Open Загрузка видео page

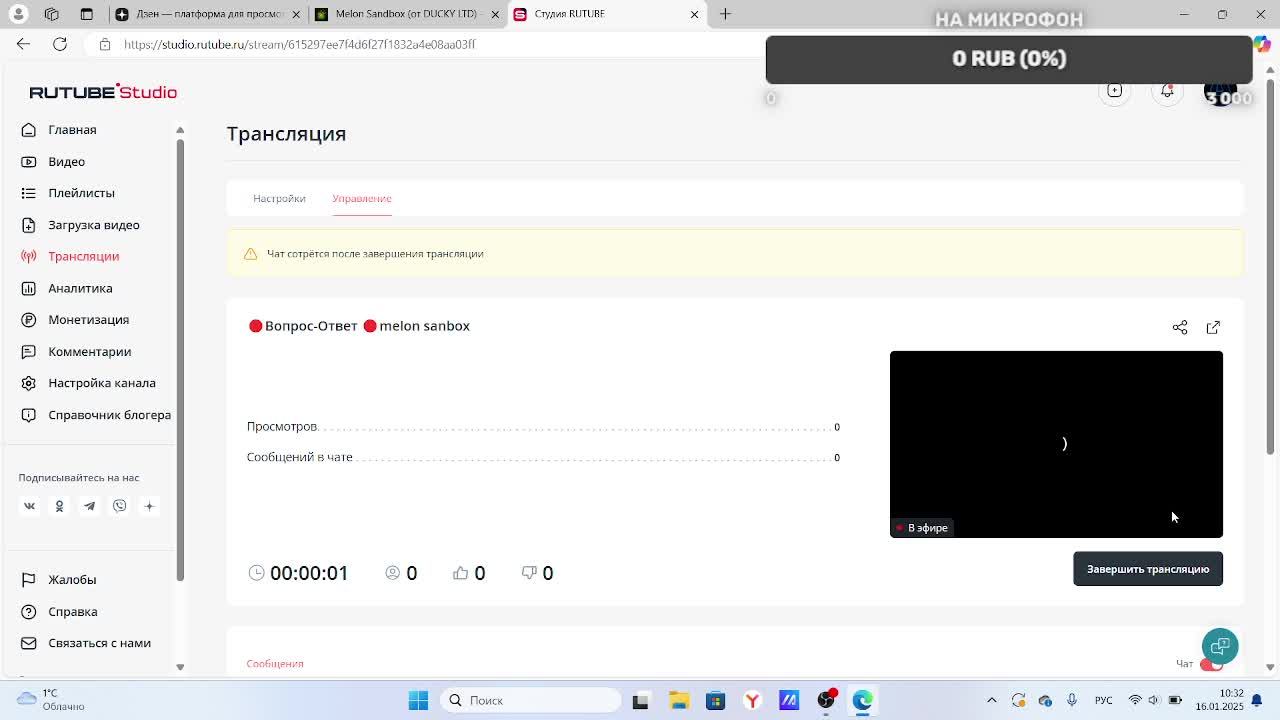coord(94,225)
